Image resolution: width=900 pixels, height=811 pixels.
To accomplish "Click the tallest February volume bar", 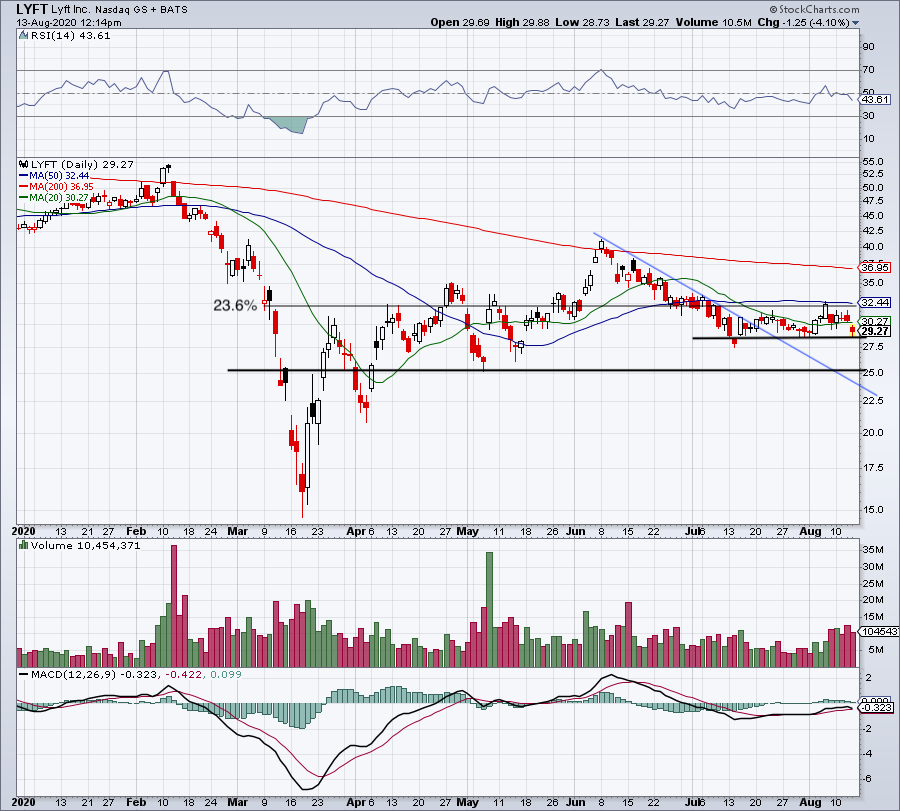I will [x=174, y=606].
